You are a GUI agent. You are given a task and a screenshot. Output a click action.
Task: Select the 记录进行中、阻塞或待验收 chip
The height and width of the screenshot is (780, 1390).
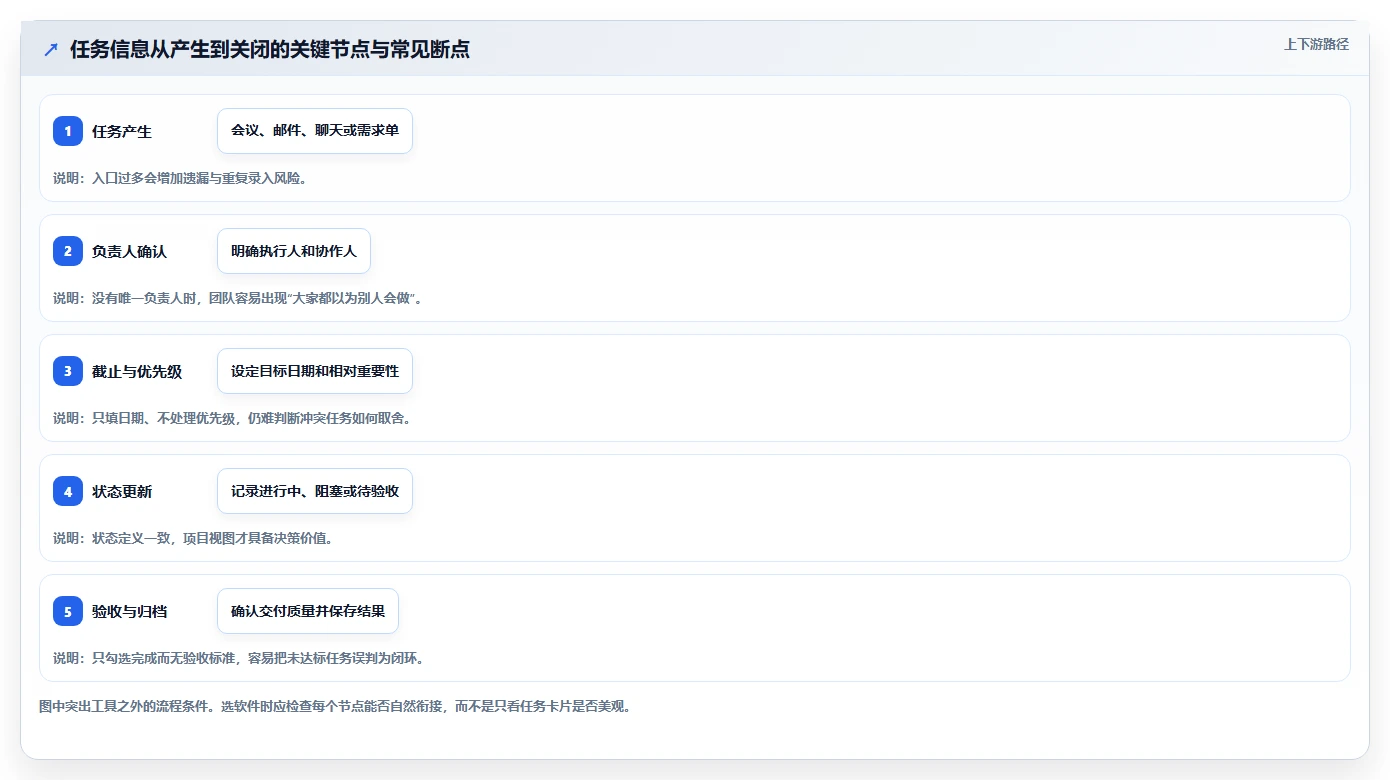coord(315,491)
